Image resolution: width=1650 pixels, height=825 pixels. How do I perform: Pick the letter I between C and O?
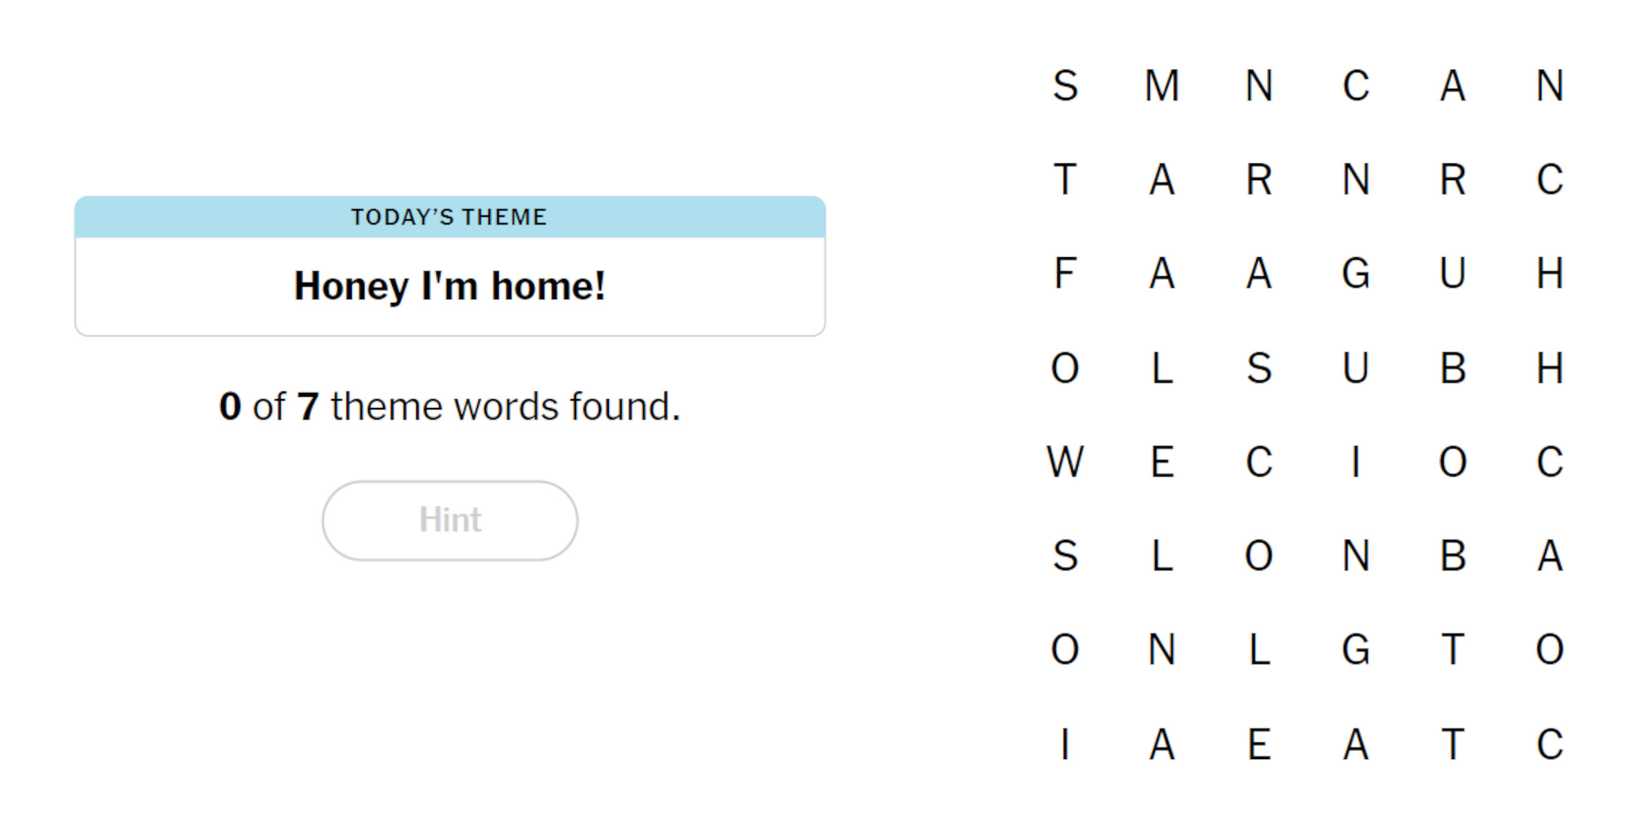1356,462
